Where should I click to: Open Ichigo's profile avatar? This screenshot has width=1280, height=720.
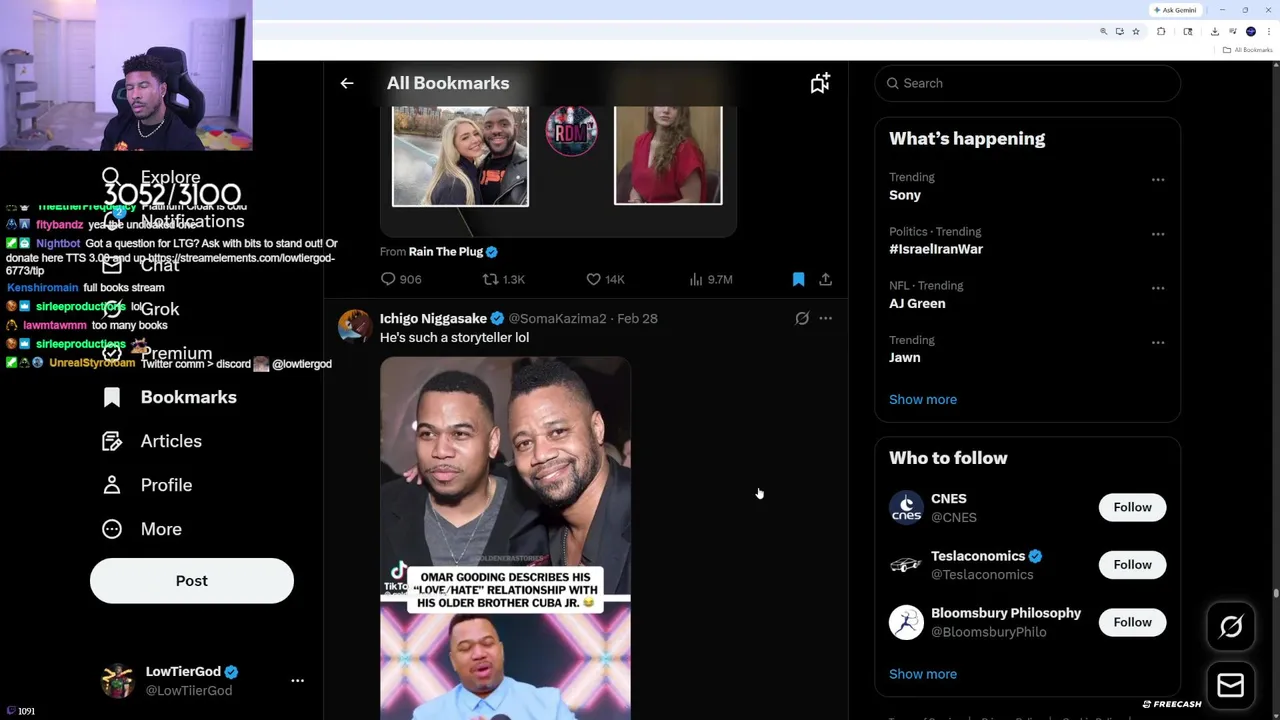click(354, 326)
